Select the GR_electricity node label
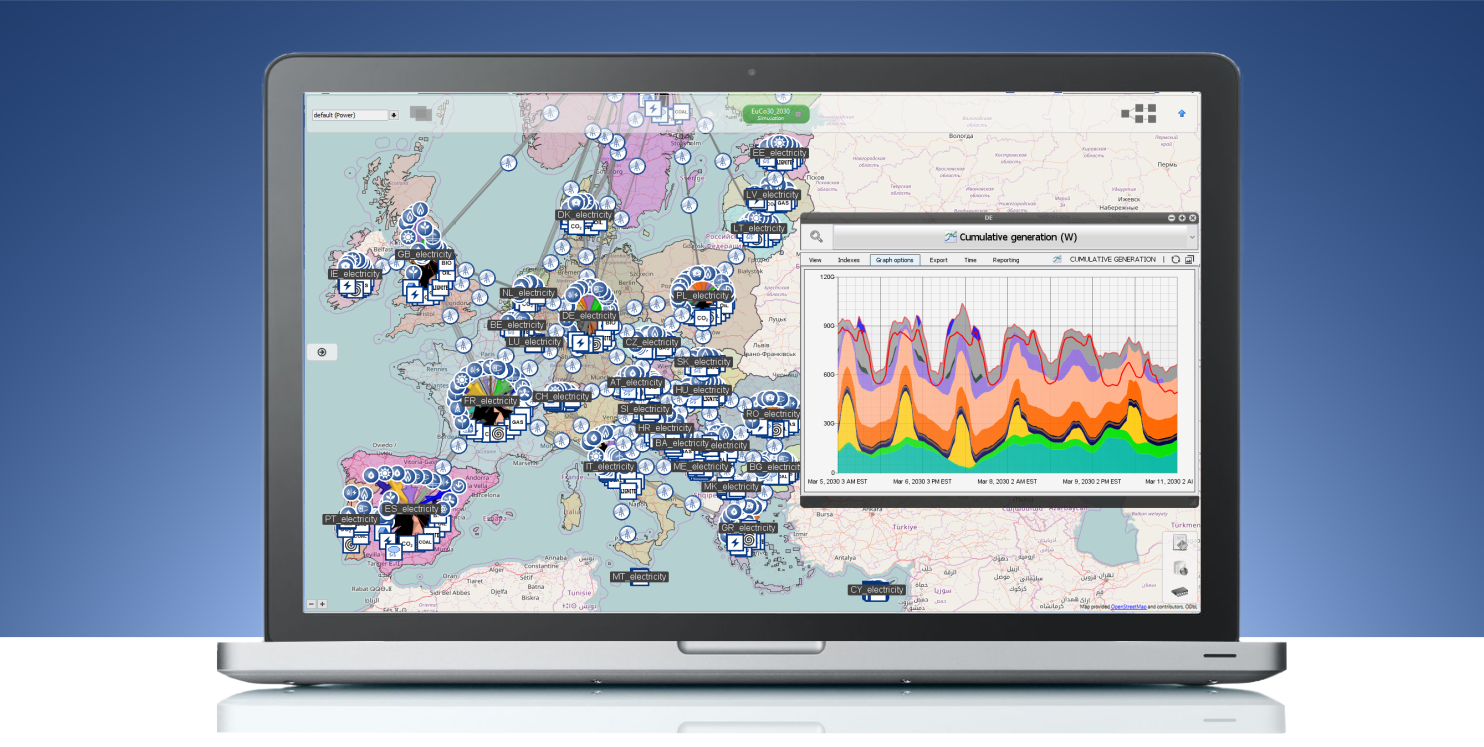 point(749,528)
